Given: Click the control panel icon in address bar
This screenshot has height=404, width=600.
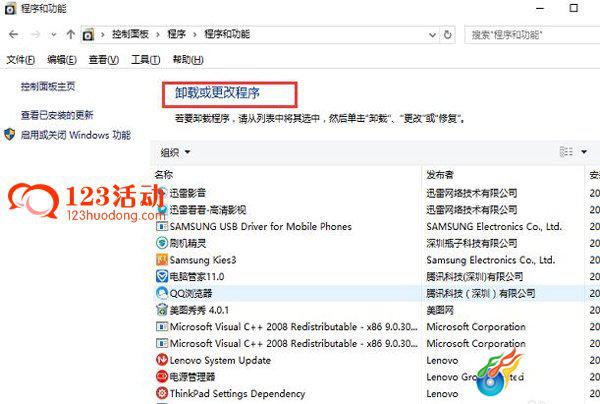Looking at the screenshot, I should click(x=88, y=35).
